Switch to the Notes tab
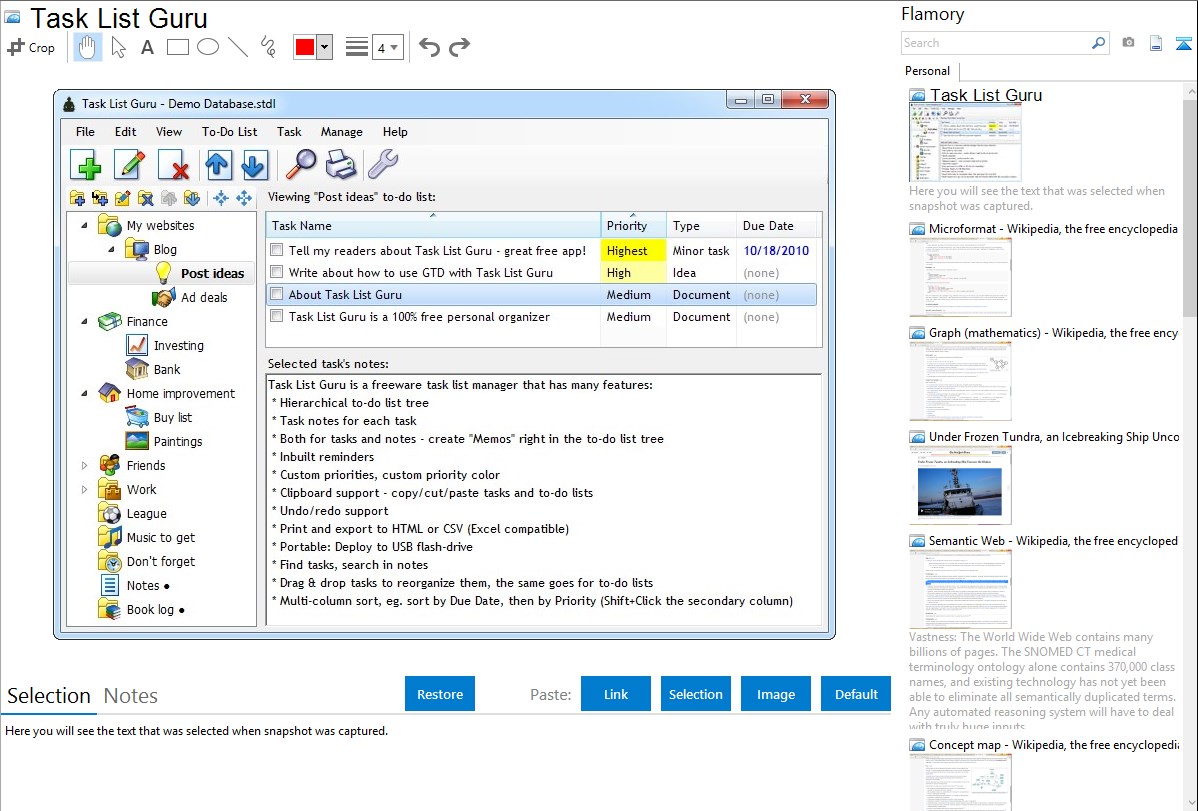 point(131,696)
